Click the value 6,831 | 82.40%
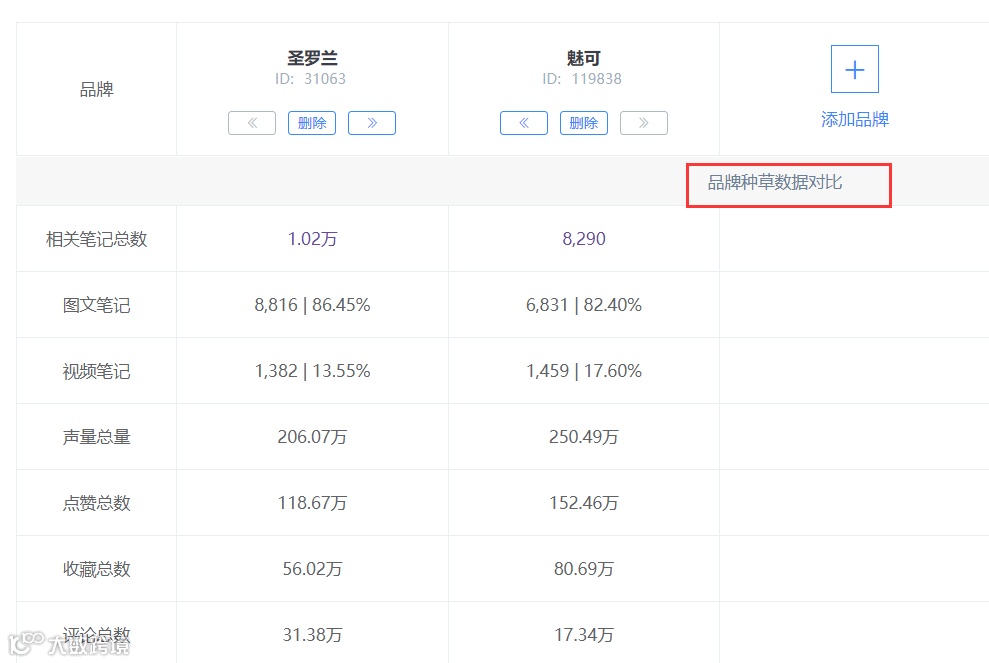The height and width of the screenshot is (663, 989). click(584, 305)
